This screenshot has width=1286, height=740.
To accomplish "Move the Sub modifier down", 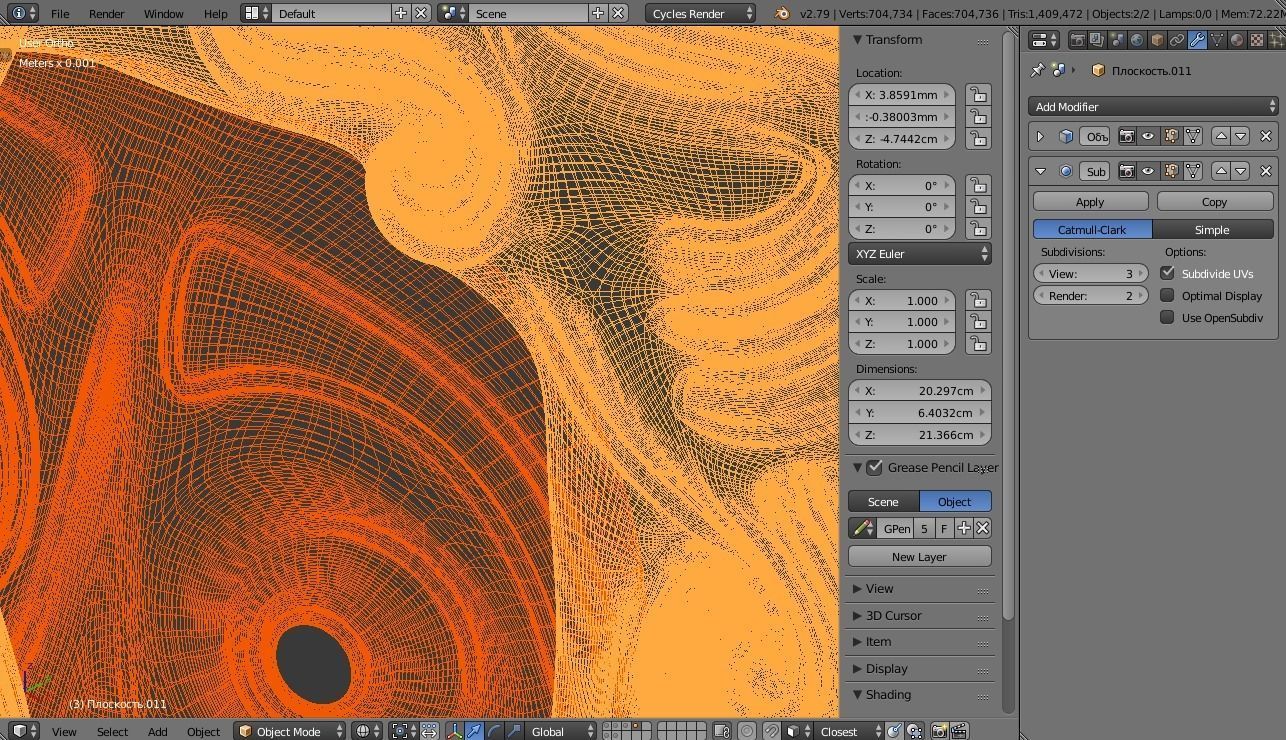I will (1241, 171).
